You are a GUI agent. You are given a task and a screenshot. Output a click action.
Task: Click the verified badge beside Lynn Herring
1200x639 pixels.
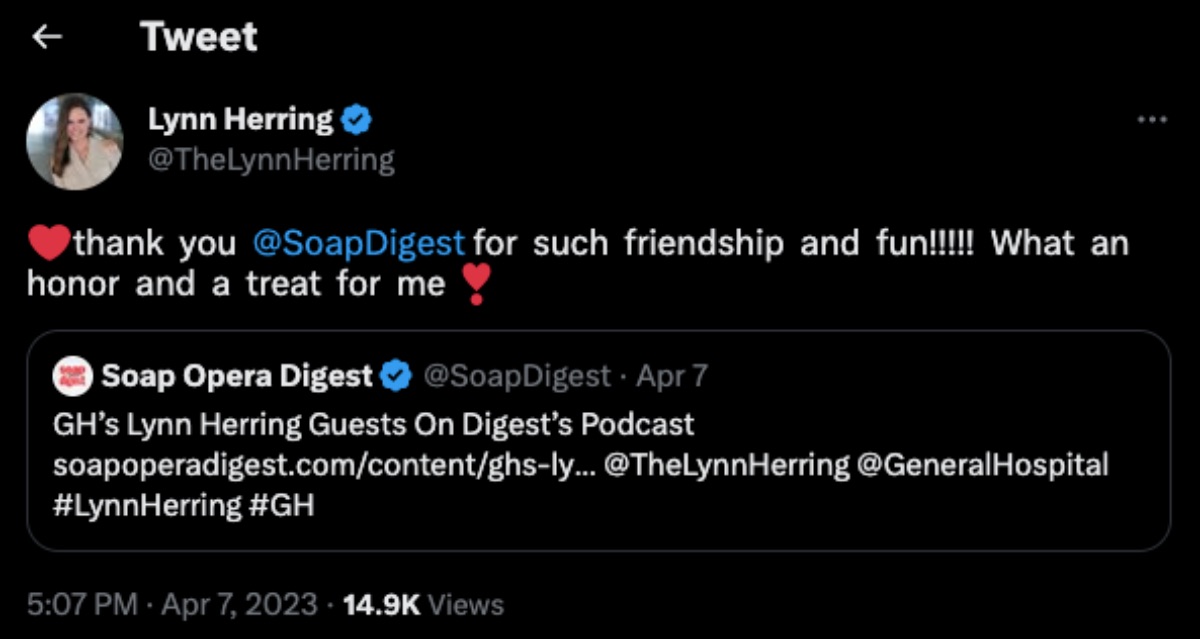click(357, 121)
